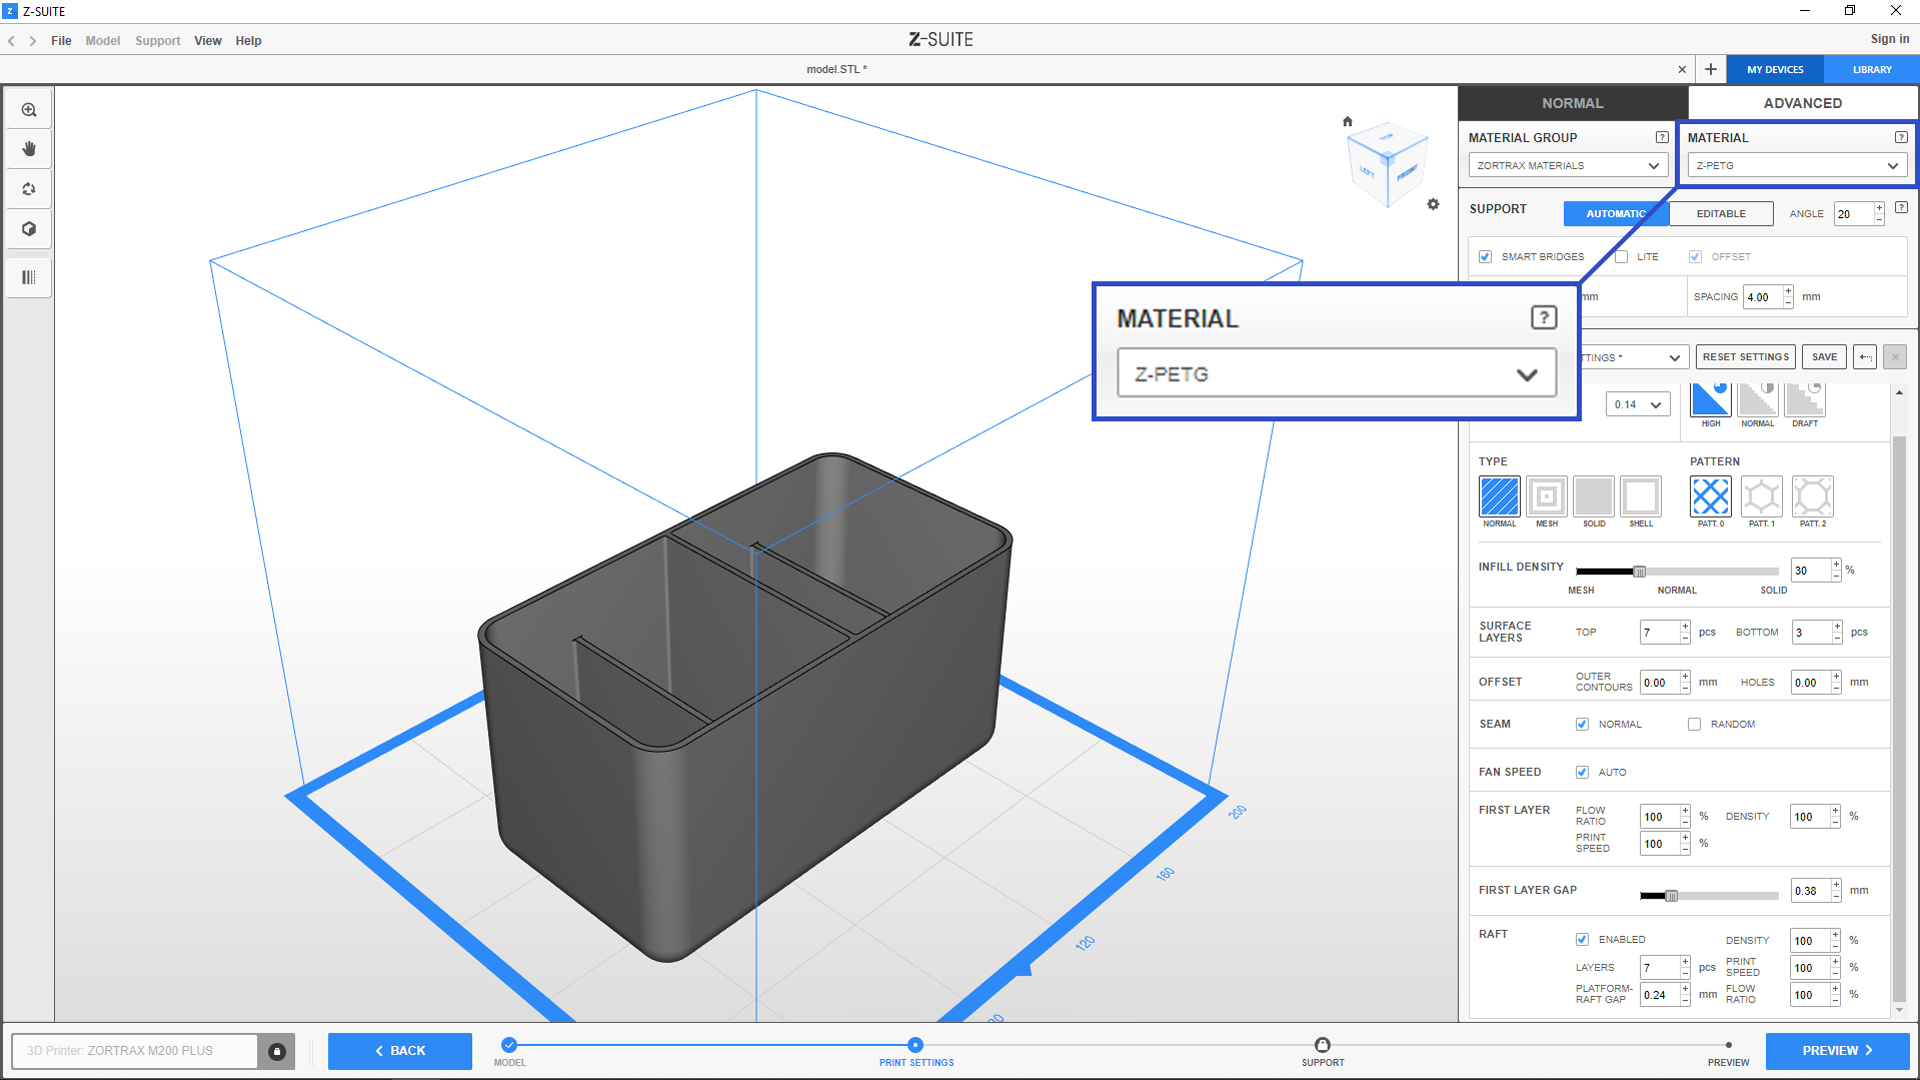This screenshot has width=1920, height=1080.
Task: Click the infill density slider handle
Action: [x=1639, y=571]
